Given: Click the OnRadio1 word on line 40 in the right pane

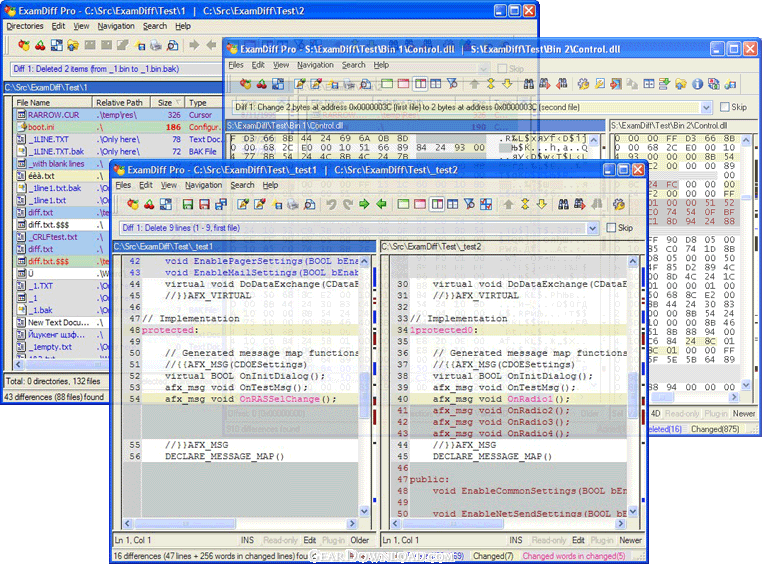Looking at the screenshot, I should tap(530, 399).
